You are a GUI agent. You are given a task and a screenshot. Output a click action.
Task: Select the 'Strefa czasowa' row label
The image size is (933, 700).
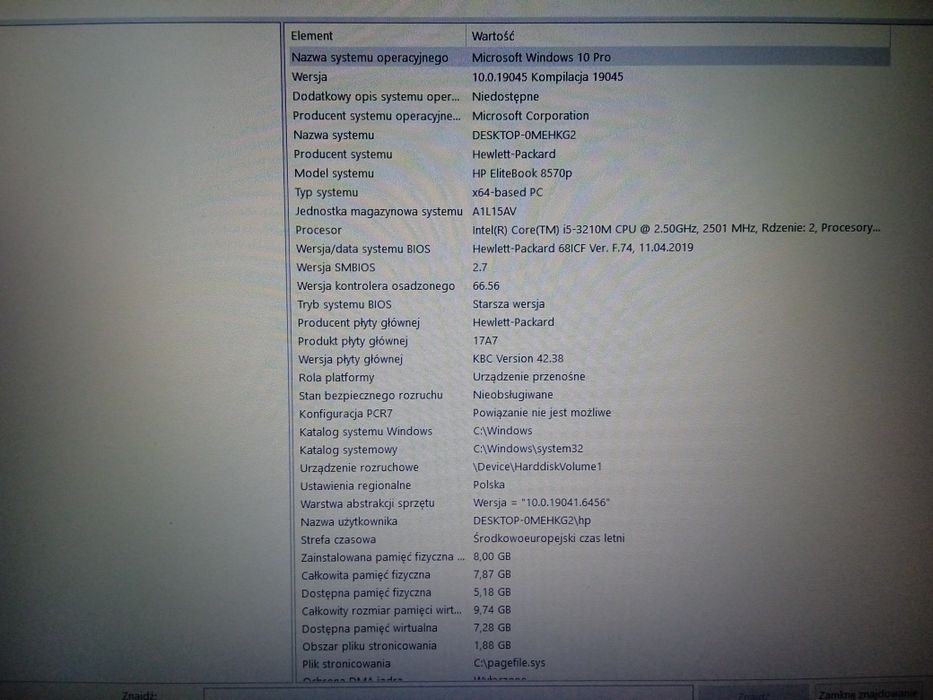pos(338,539)
